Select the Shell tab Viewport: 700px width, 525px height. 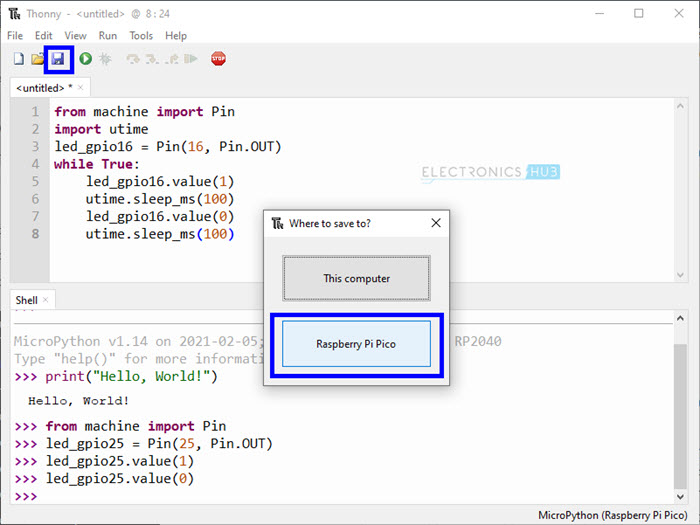point(26,299)
